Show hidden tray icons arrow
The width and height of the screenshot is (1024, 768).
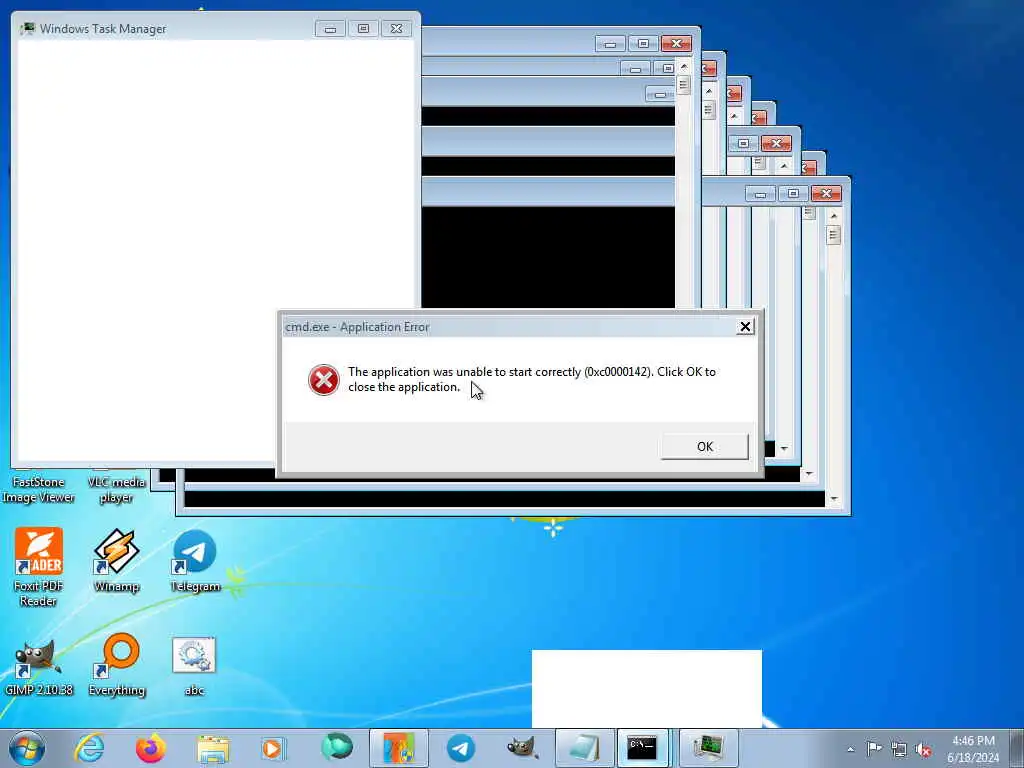850,749
